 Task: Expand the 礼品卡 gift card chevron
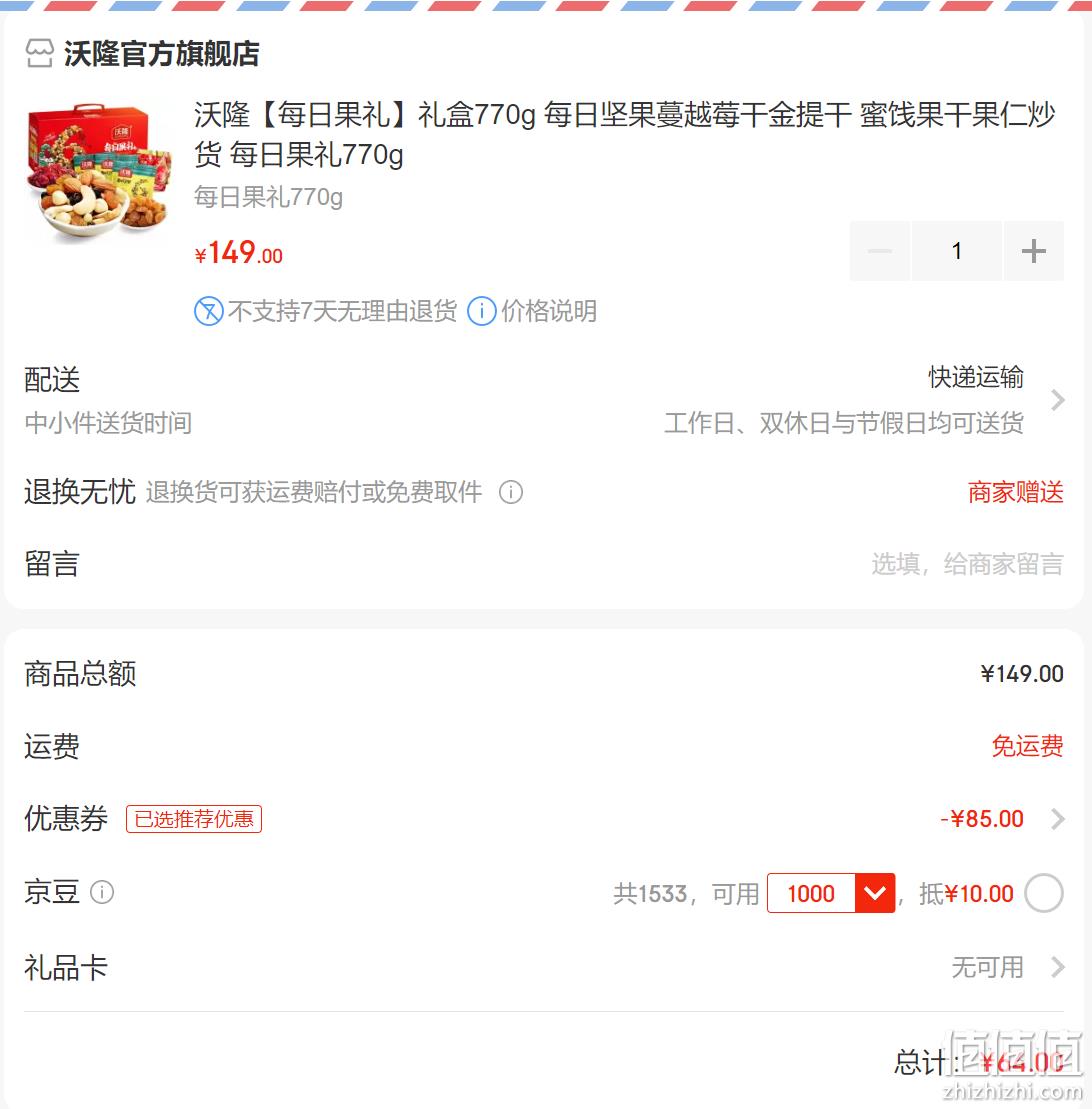[x=1057, y=967]
